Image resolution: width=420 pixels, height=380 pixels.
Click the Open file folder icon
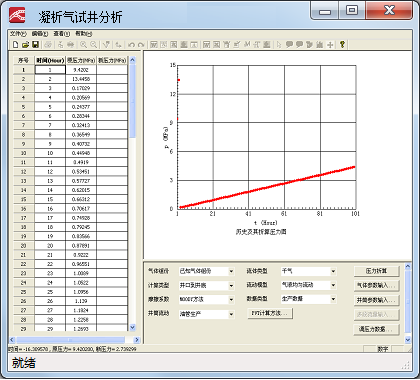coord(25,44)
